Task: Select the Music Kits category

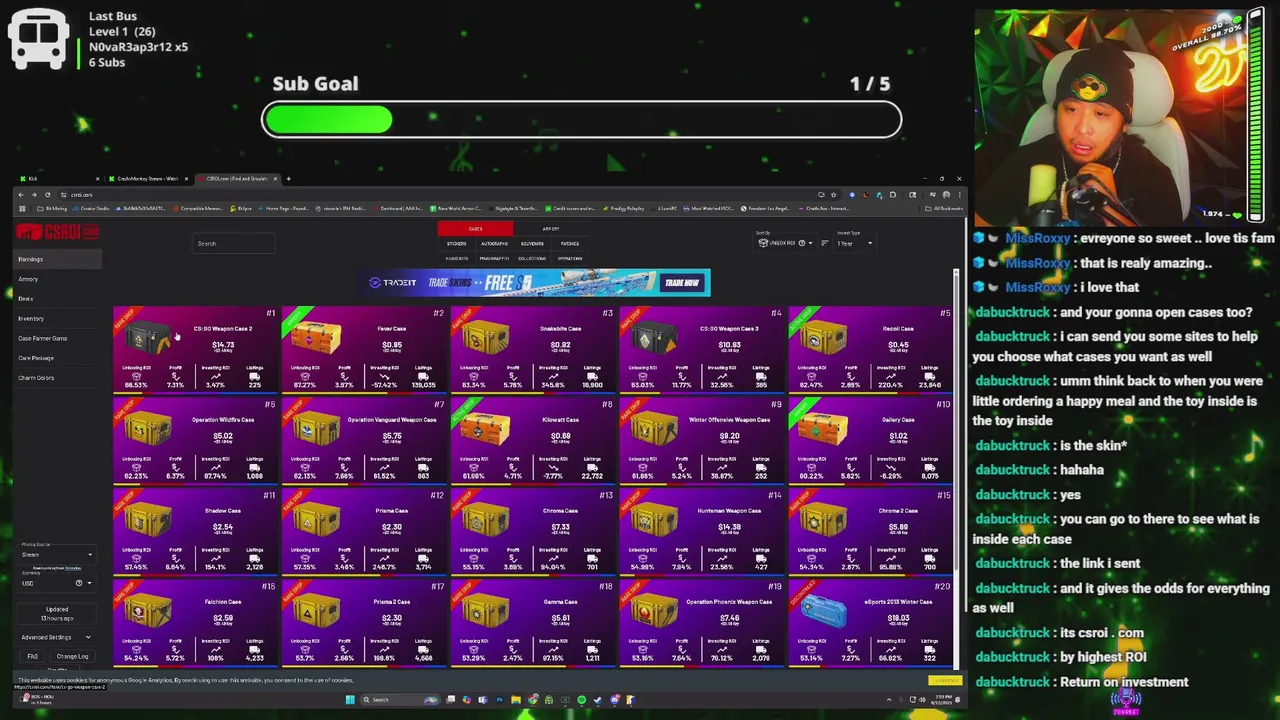Action: (x=456, y=258)
